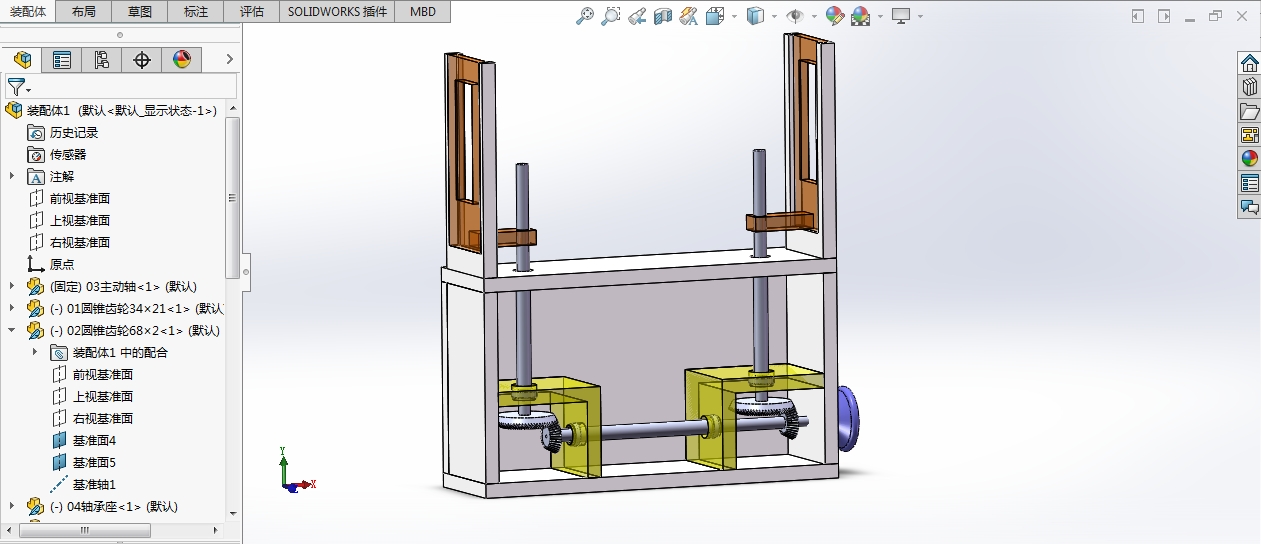Expand the (固定) 03主动轴<1> component
Screen dimensions: 1261x544
point(12,286)
